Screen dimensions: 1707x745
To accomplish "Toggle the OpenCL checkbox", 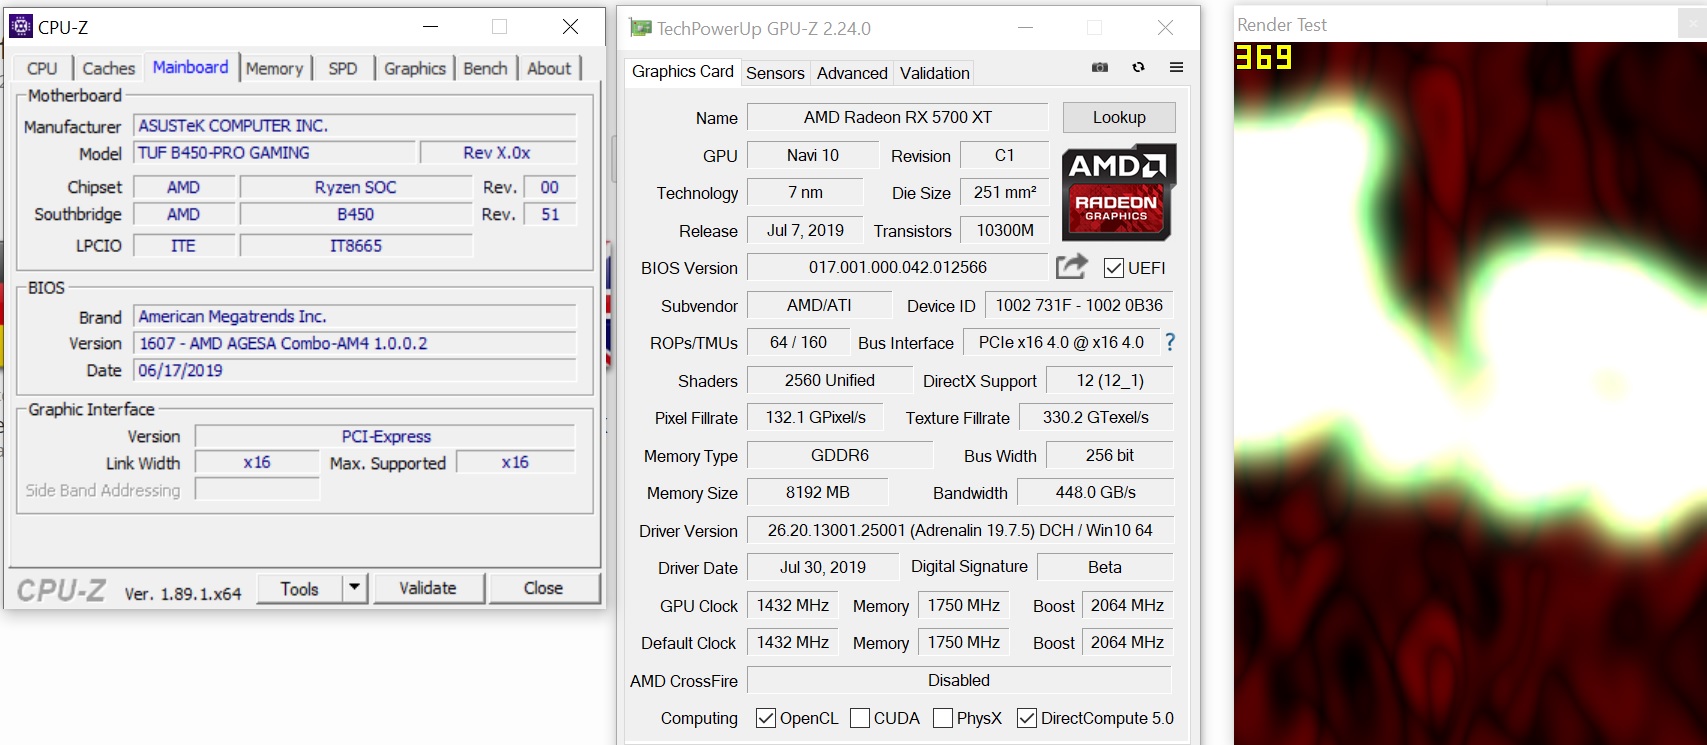I will click(x=766, y=718).
